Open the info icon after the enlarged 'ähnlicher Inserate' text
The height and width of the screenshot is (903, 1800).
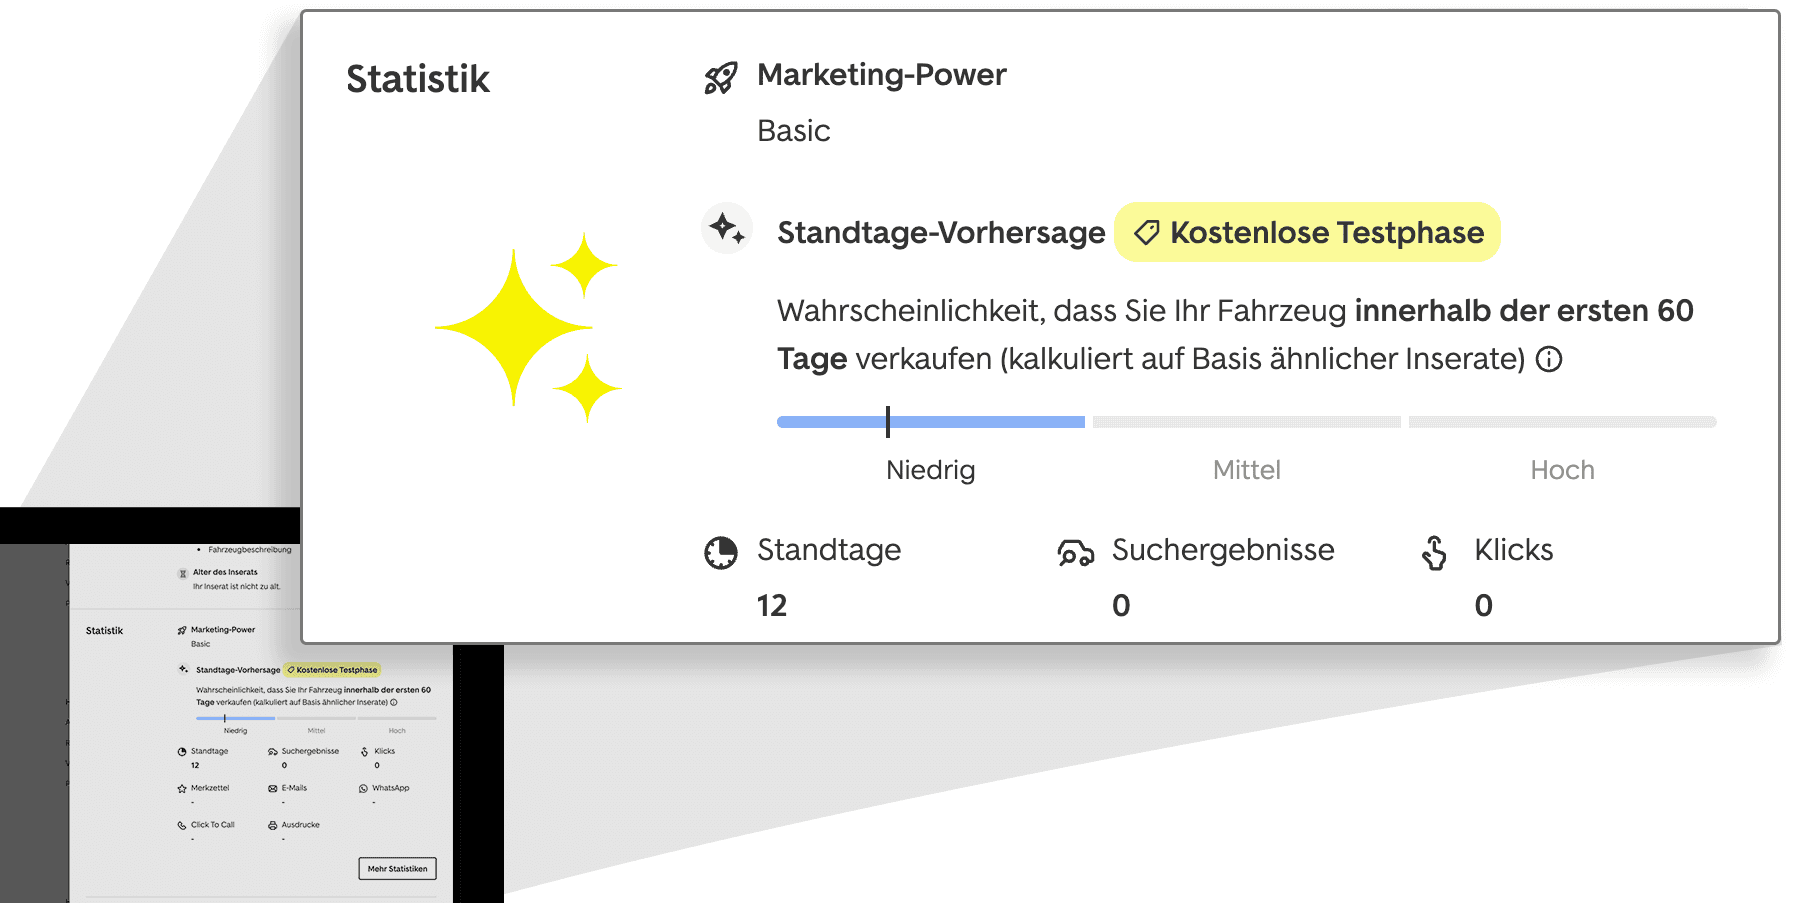point(1549,359)
